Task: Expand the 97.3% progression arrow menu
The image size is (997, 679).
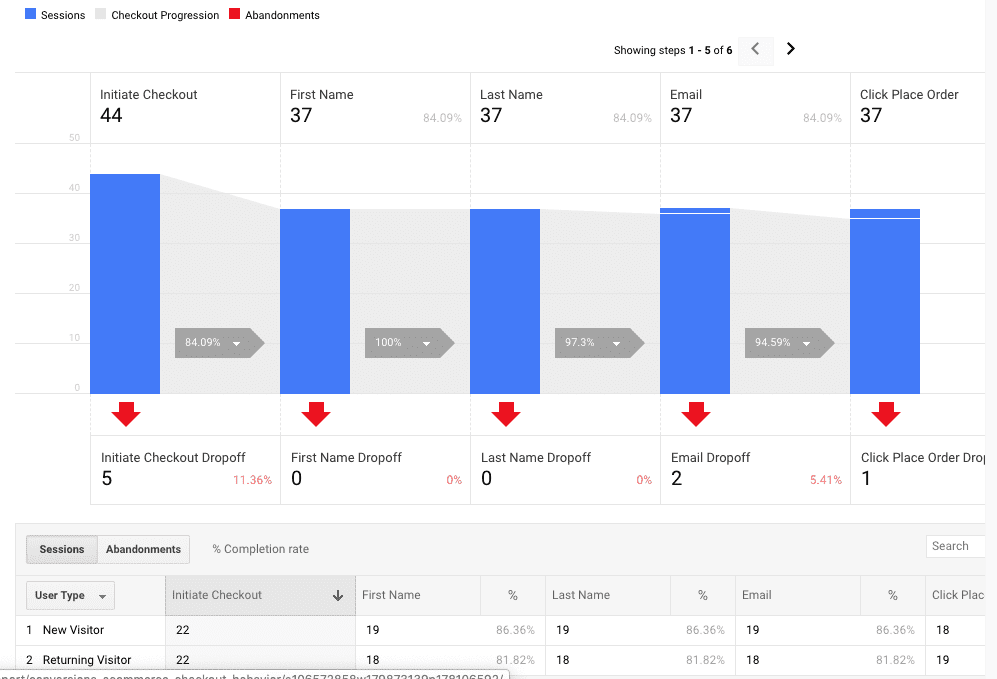Action: (617, 343)
